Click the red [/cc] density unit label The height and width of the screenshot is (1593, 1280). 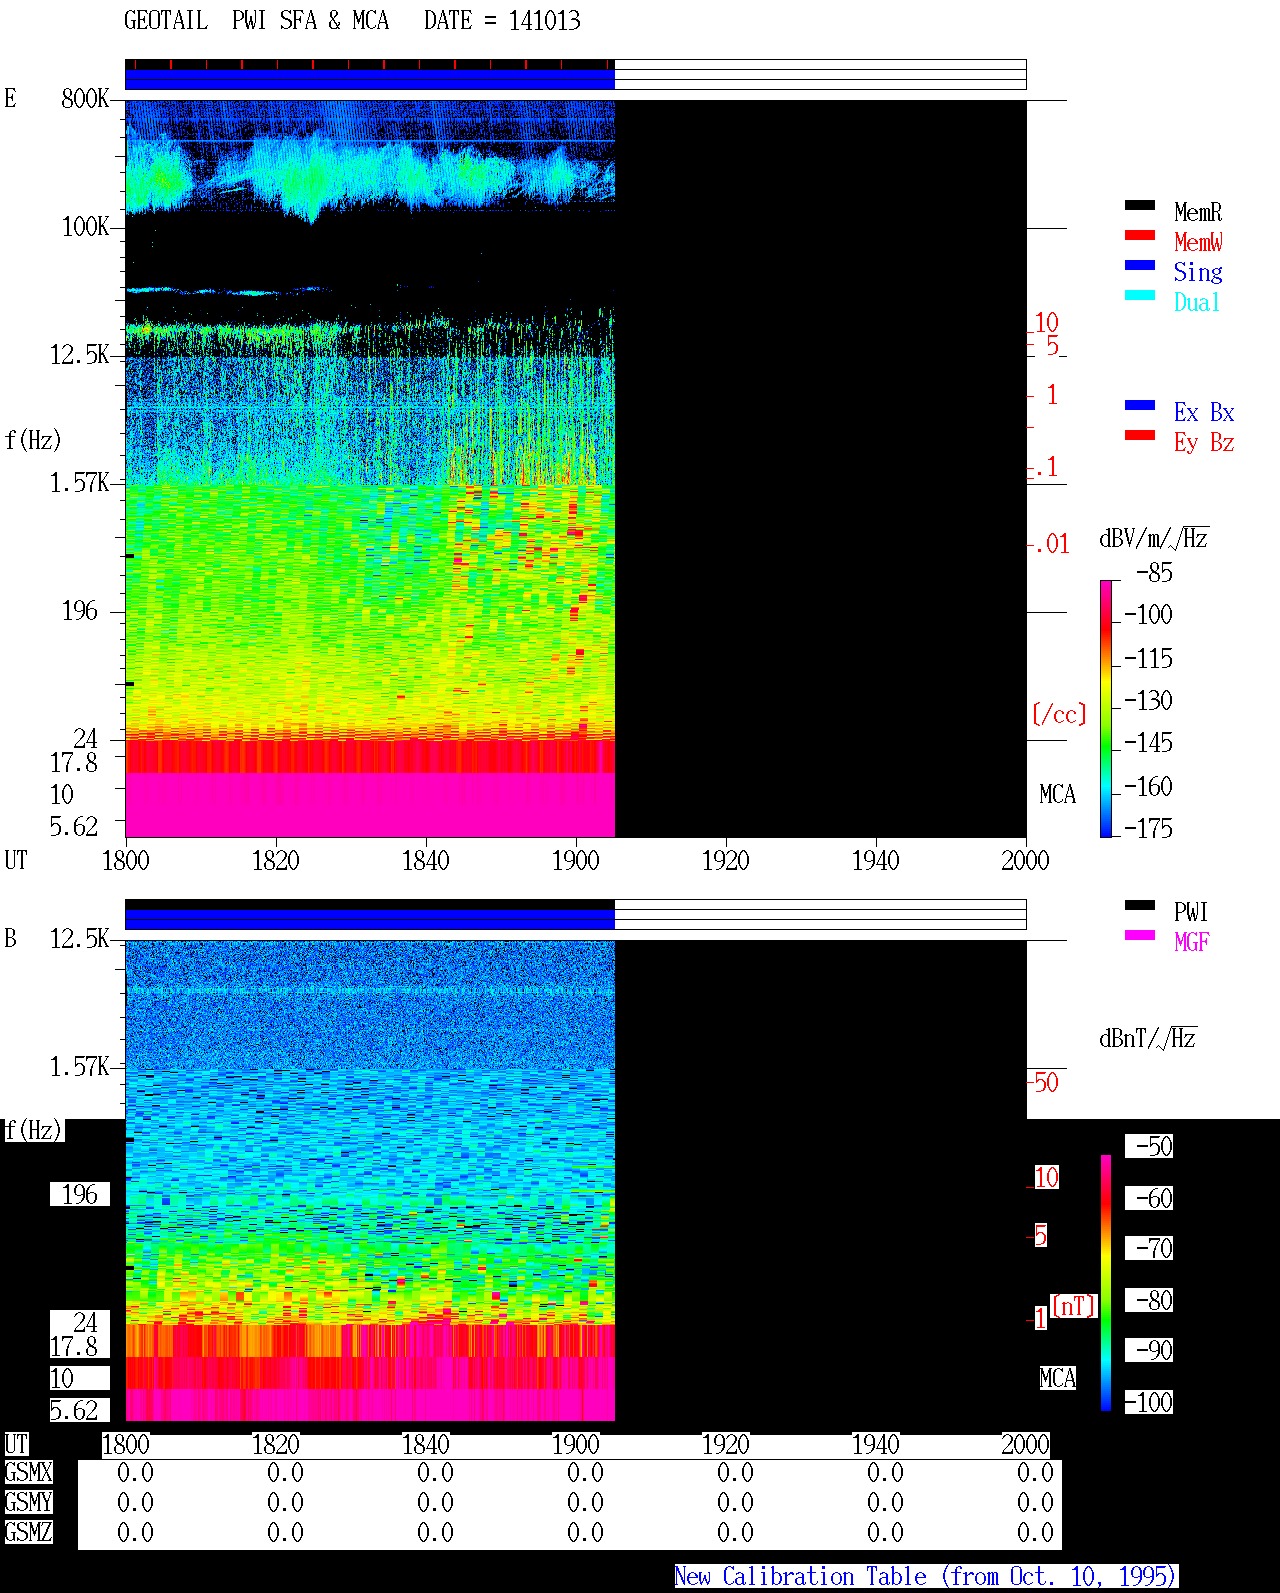coord(1059,714)
